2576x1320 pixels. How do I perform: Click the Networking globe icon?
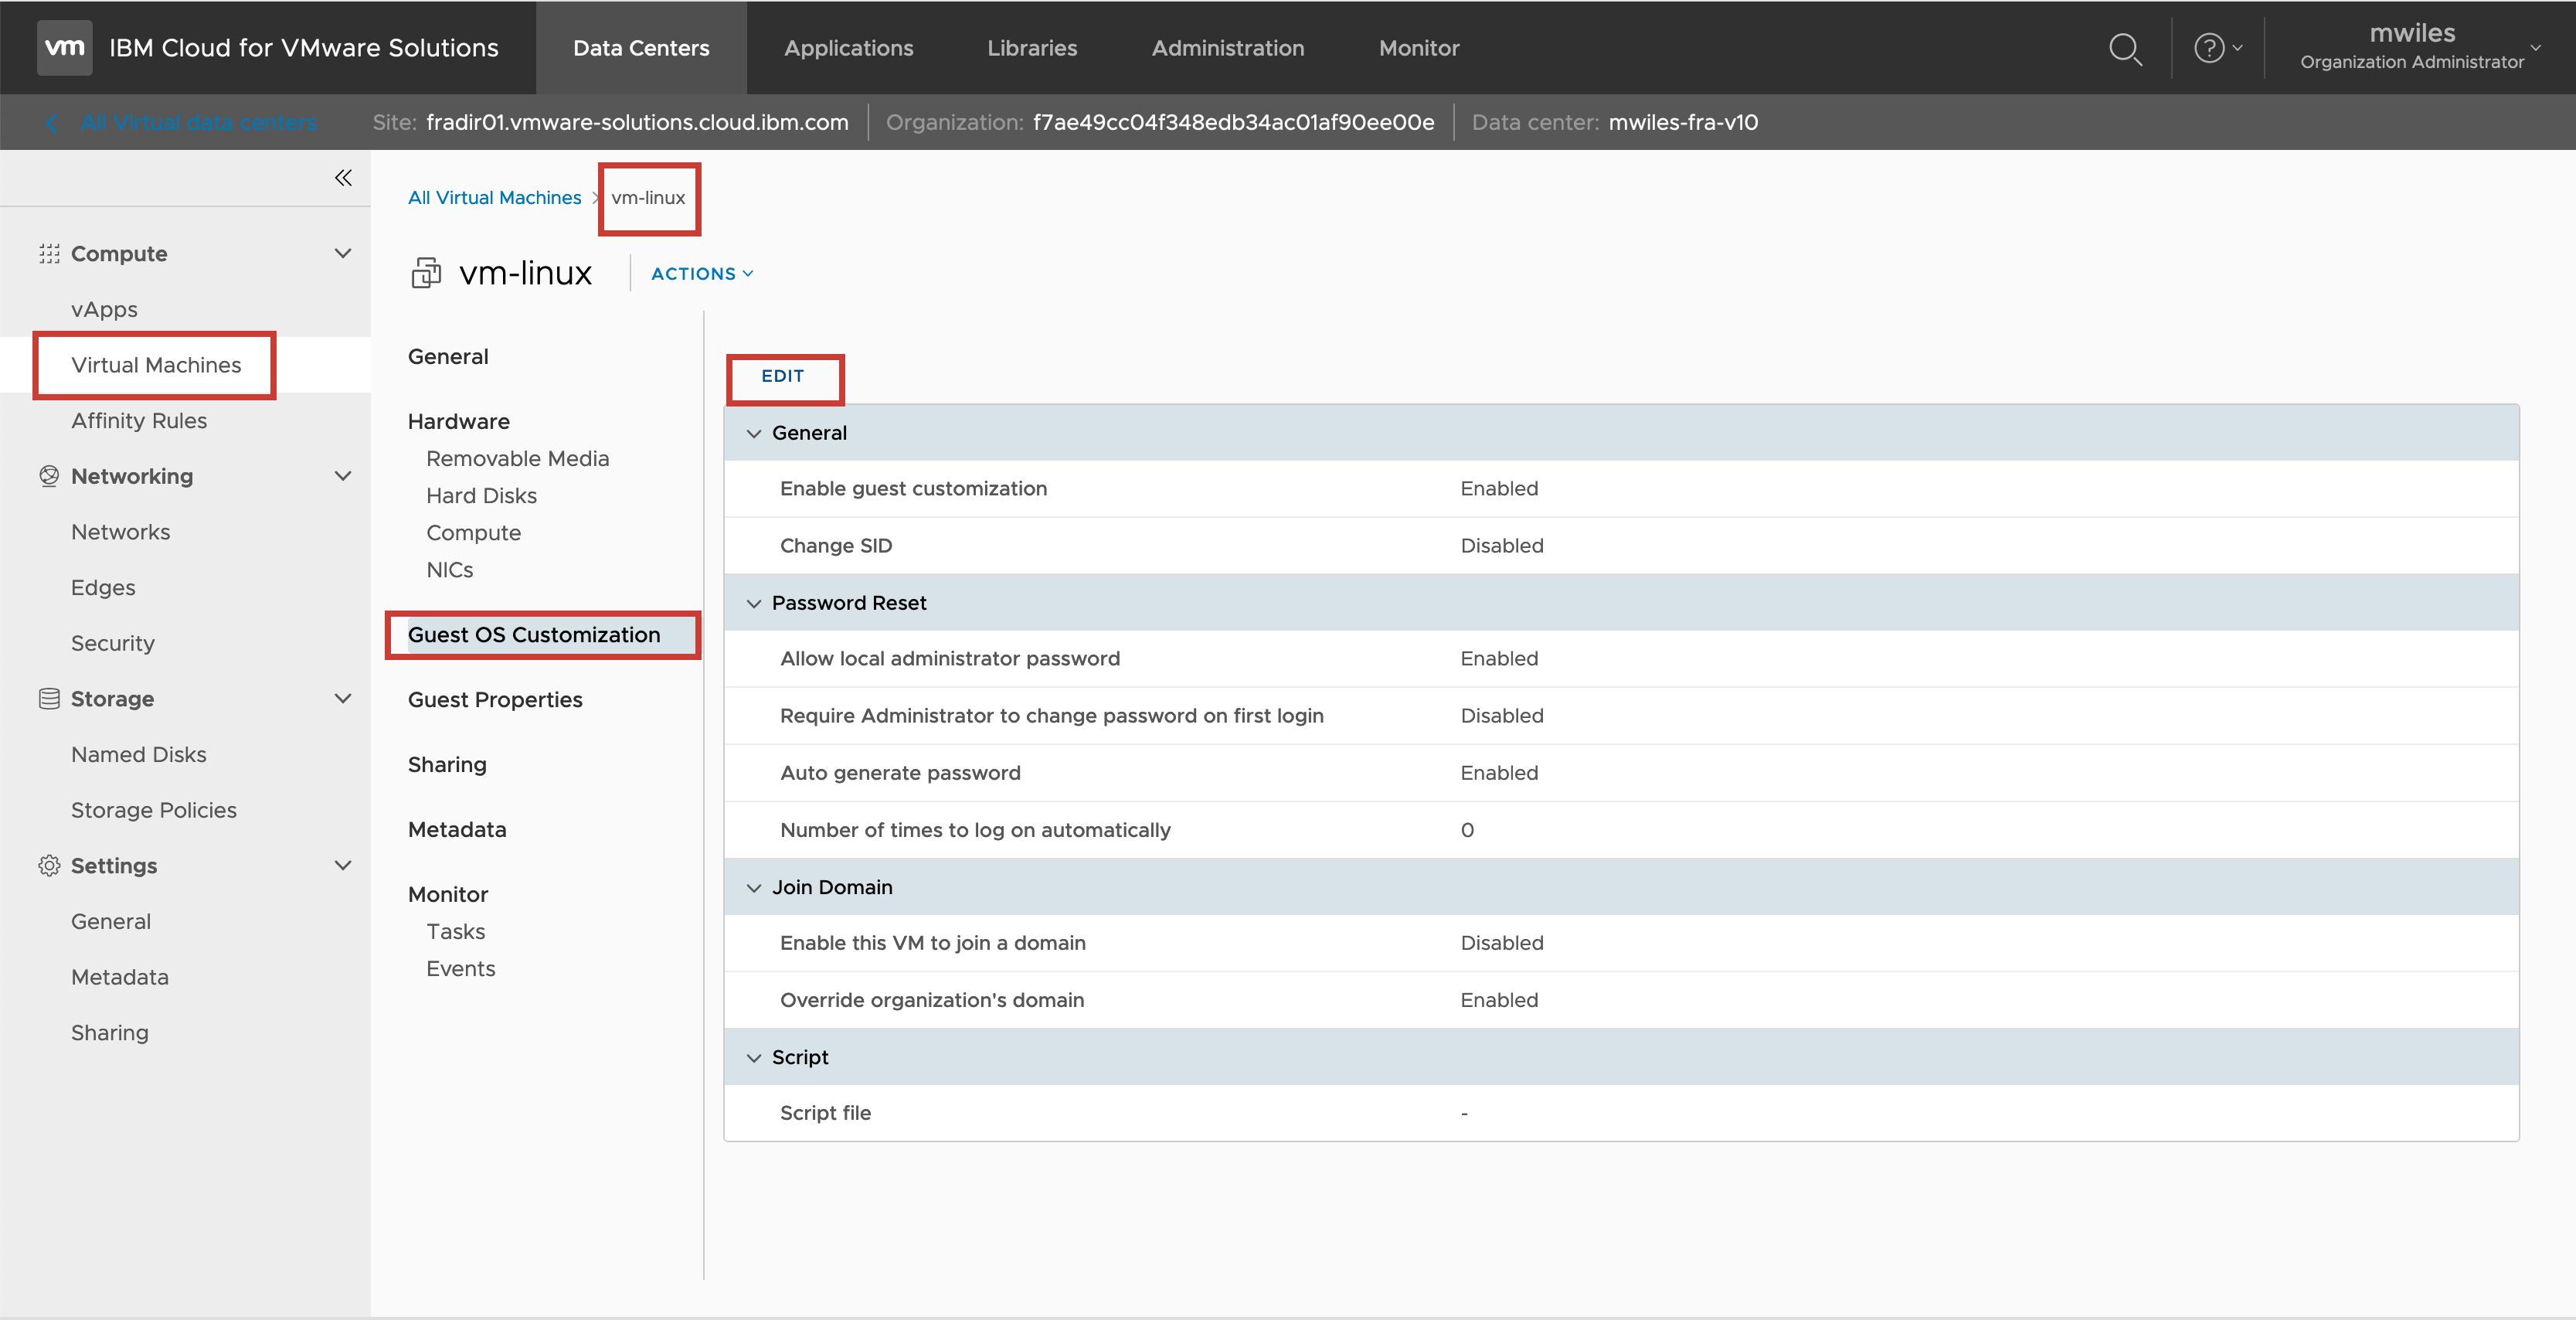(x=49, y=476)
